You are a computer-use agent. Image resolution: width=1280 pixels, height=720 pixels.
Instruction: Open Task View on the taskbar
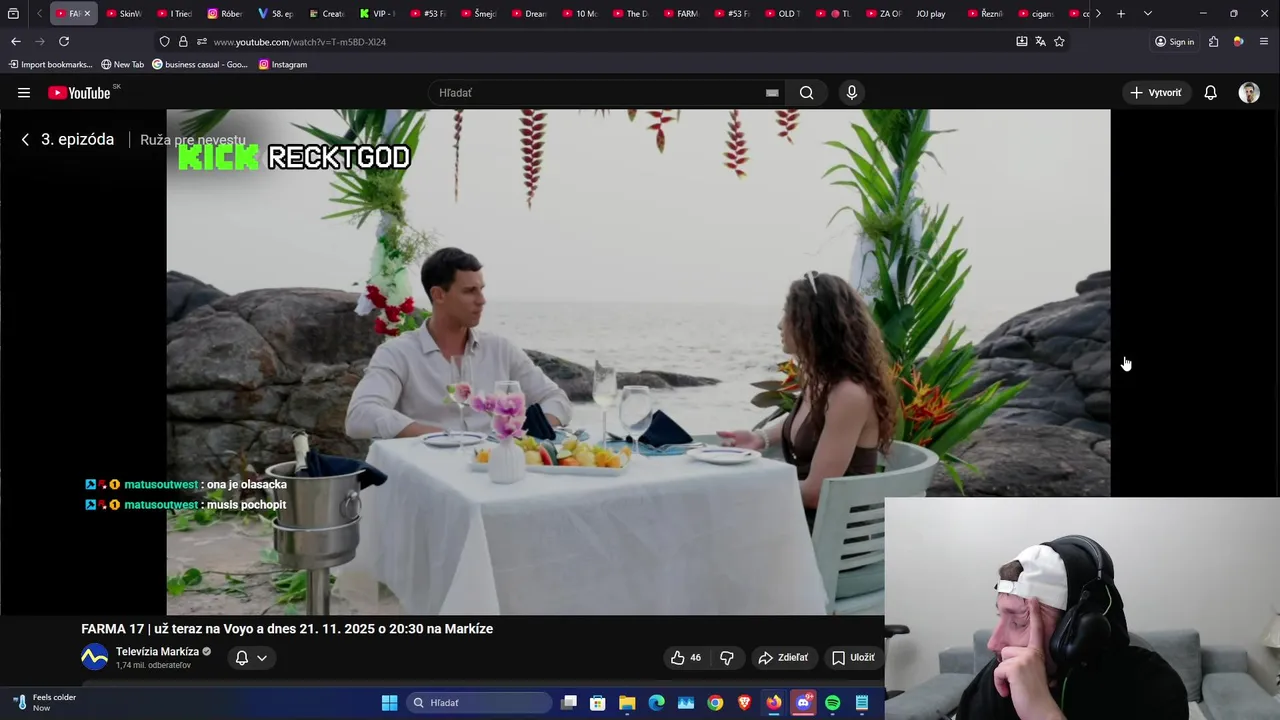point(569,703)
